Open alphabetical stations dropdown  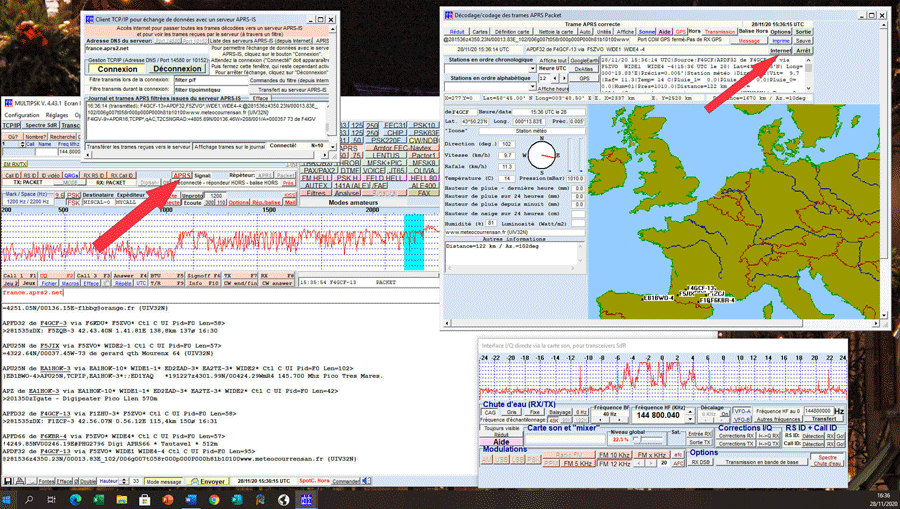coord(532,86)
